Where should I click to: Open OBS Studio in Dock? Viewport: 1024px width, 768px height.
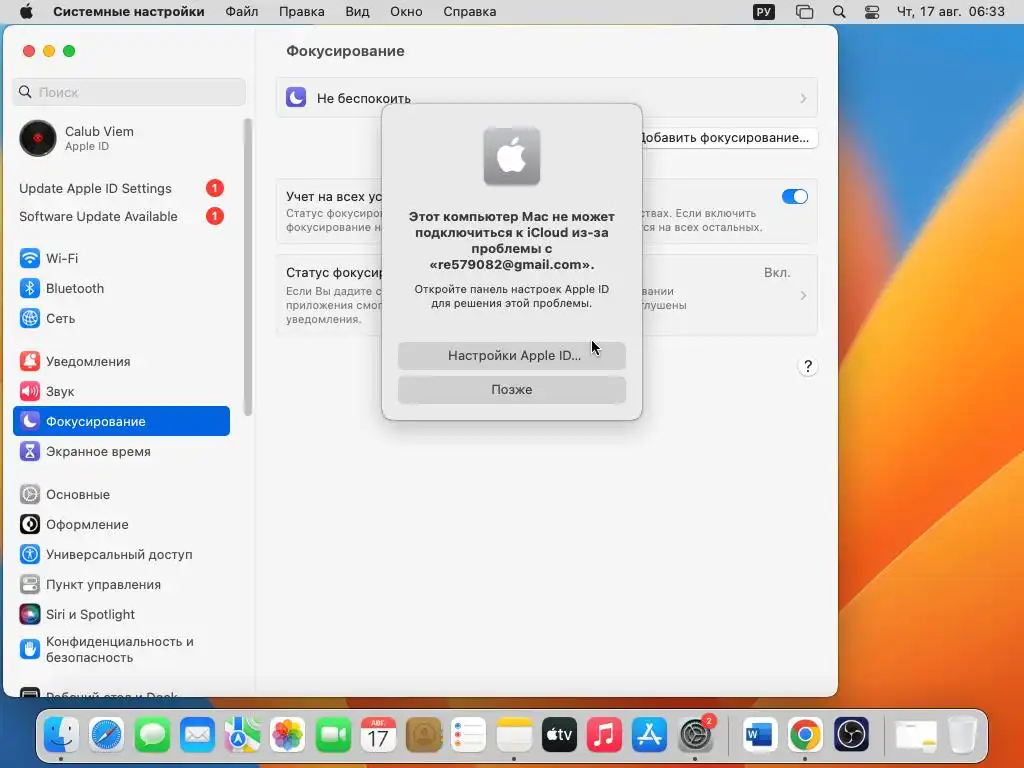[851, 735]
